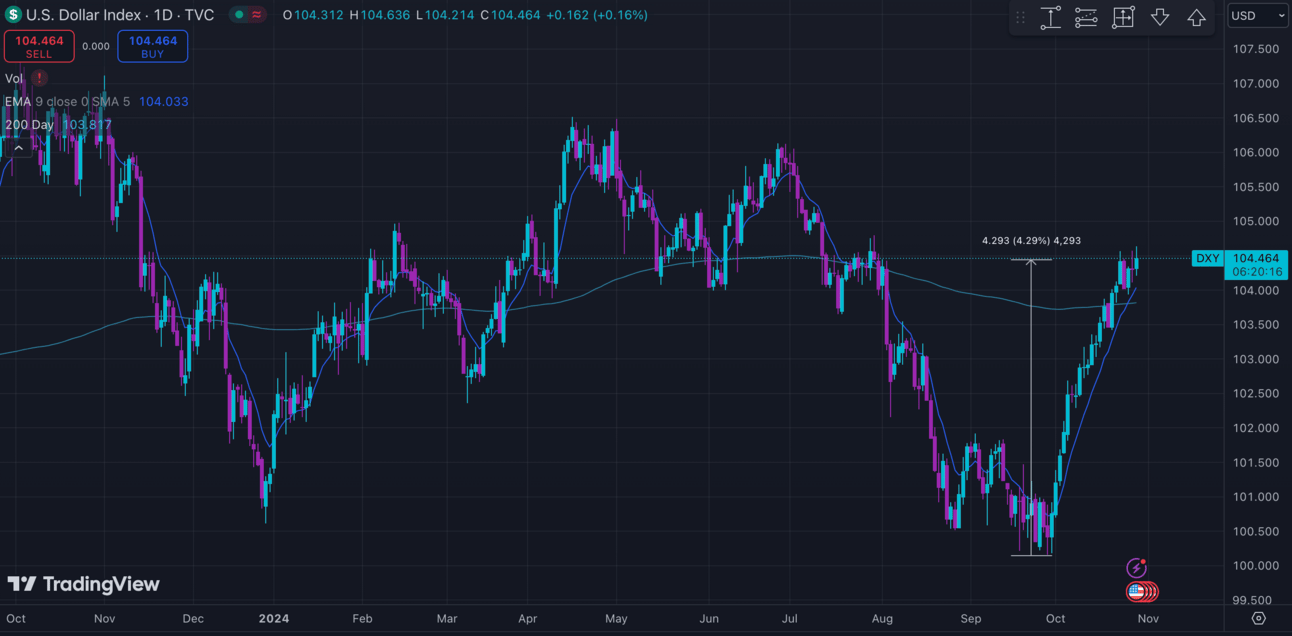
Task: Click the 103.817 200 Day value
Action: (x=87, y=125)
